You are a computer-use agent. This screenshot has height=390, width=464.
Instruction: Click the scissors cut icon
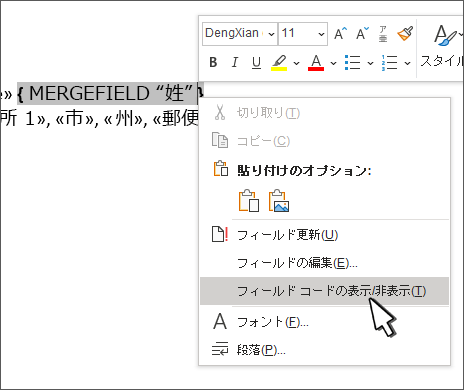tap(220, 112)
